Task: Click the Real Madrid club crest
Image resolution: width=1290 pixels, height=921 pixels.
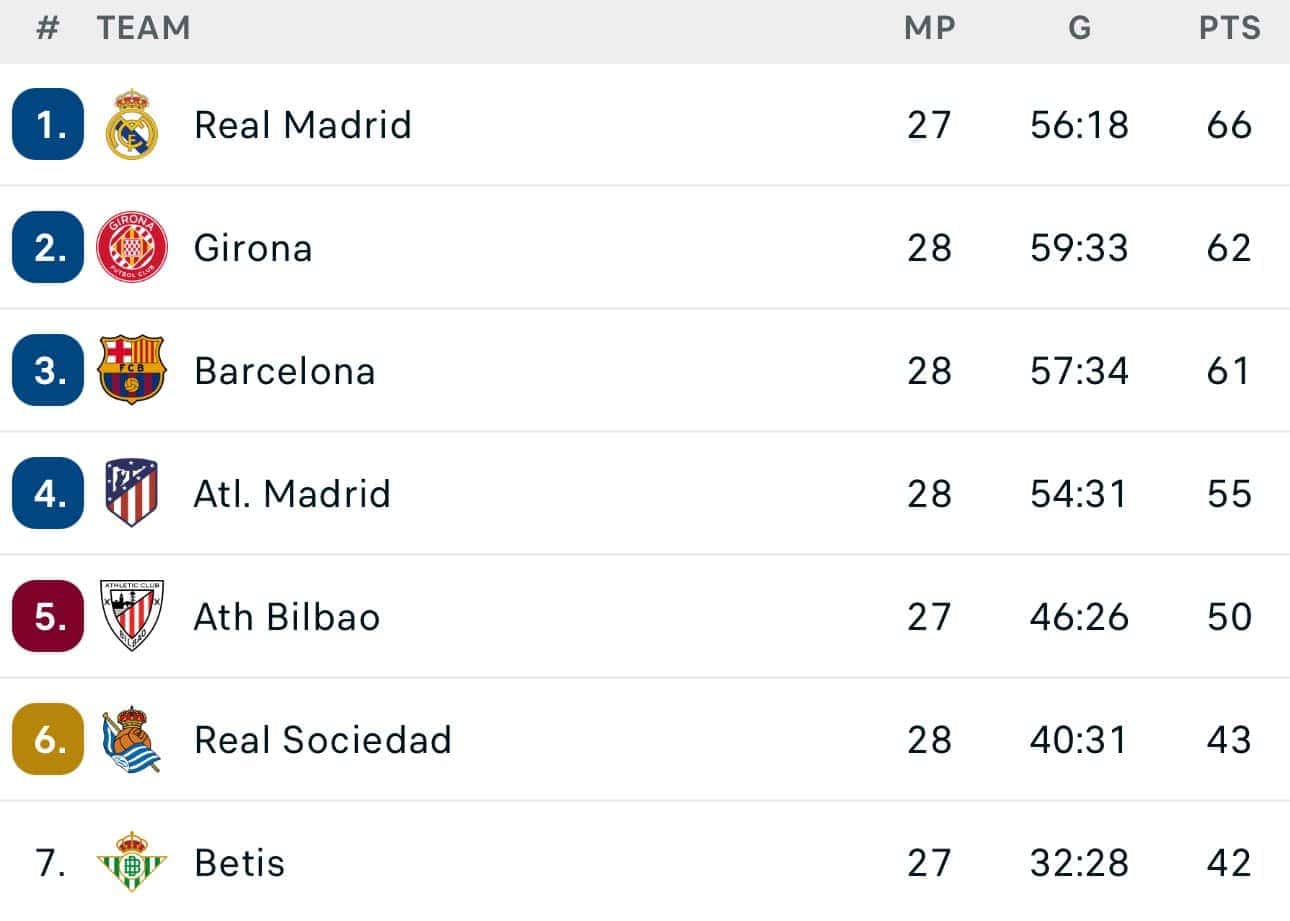Action: tap(131, 125)
